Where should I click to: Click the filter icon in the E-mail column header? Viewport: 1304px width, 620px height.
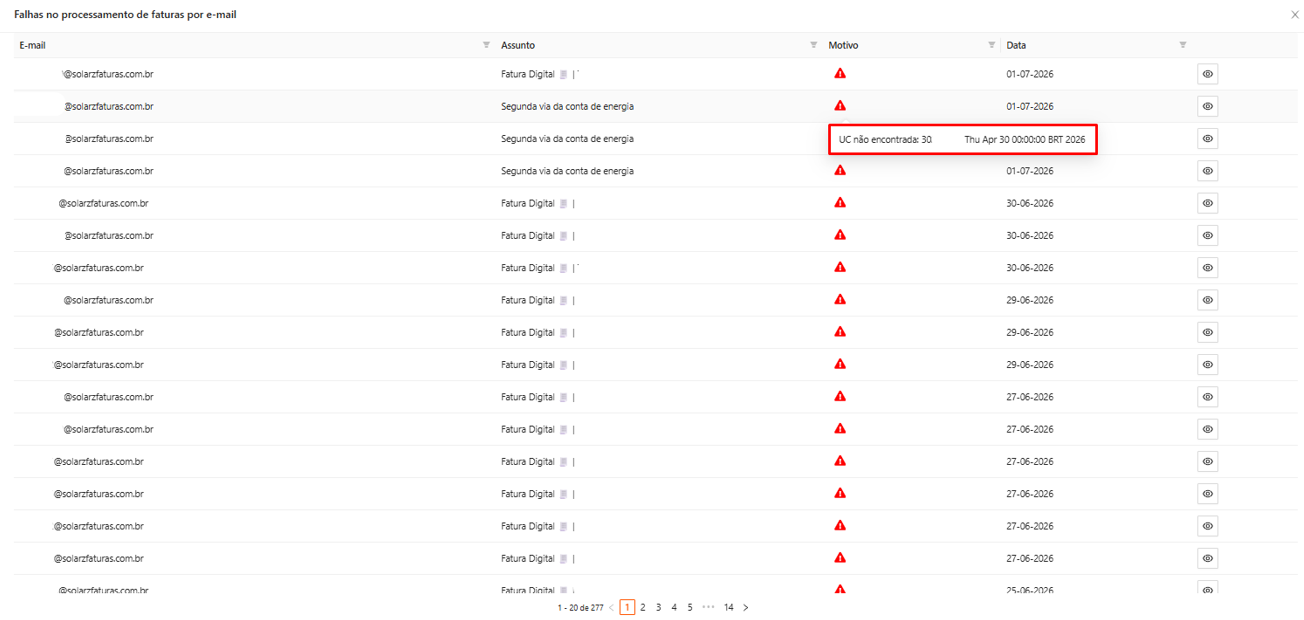click(486, 45)
